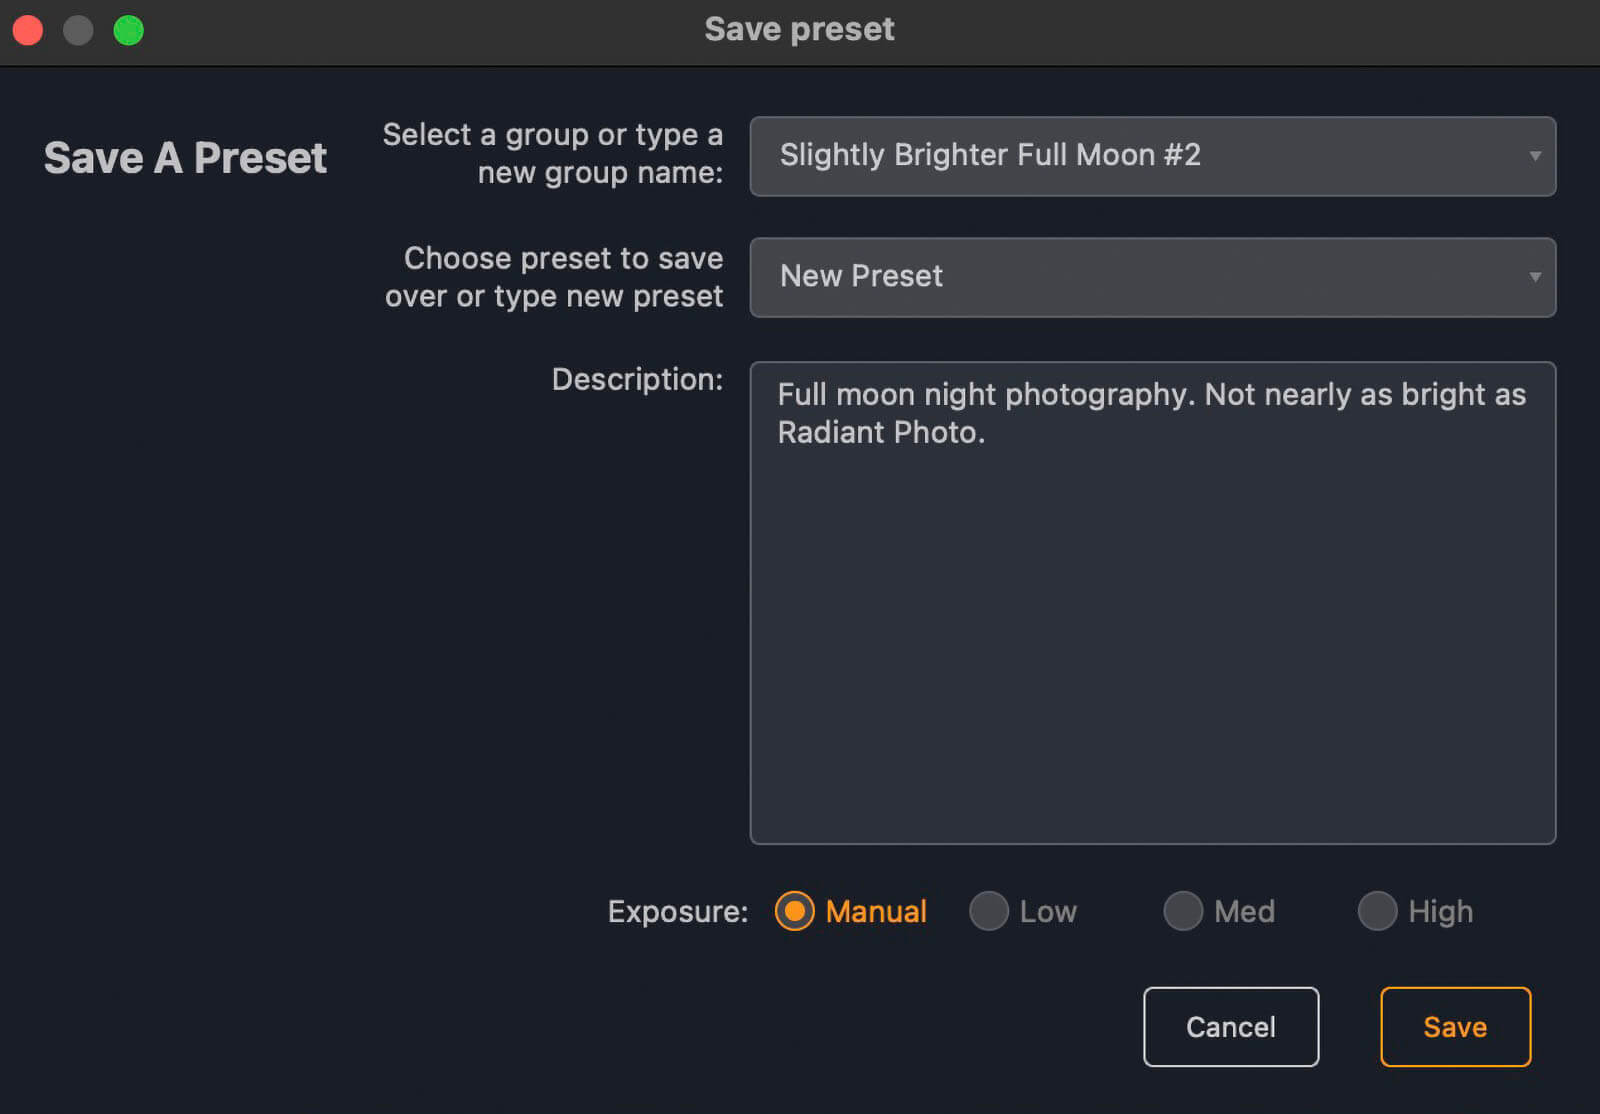Open the New Preset dropdown arrow

tap(1534, 277)
